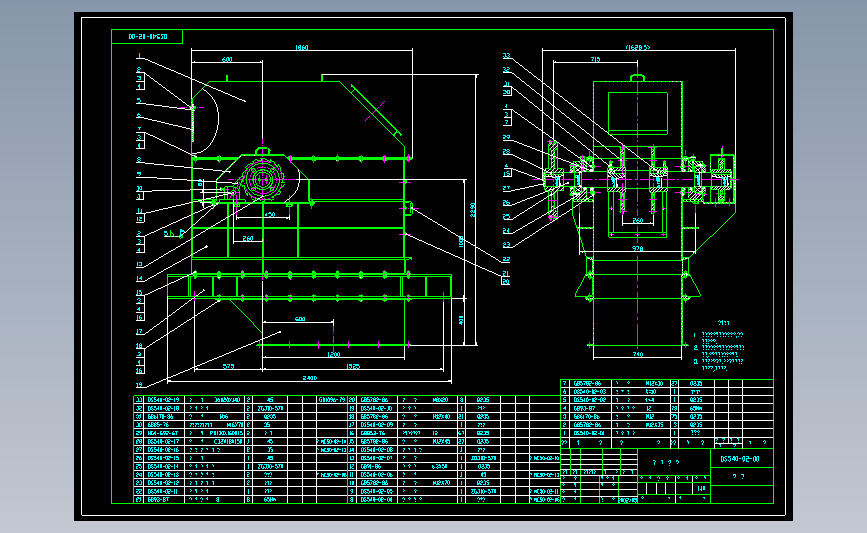Image resolution: width=867 pixels, height=533 pixels.
Task: Select balloon number 32 on the side view
Action: coord(506,70)
